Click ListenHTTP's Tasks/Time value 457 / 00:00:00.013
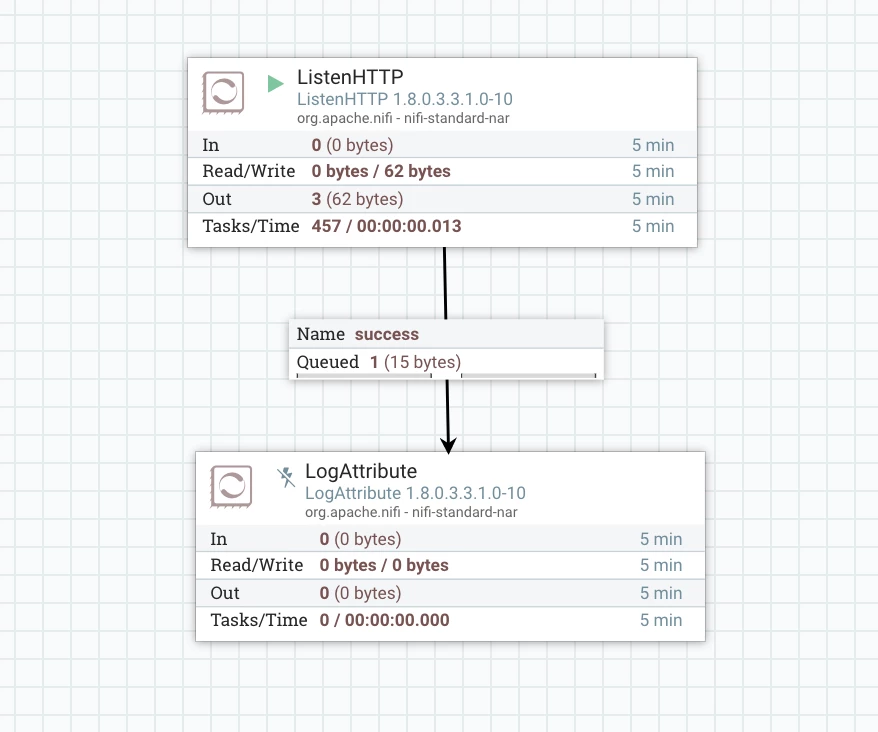Image resolution: width=878 pixels, height=732 pixels. coord(386,226)
